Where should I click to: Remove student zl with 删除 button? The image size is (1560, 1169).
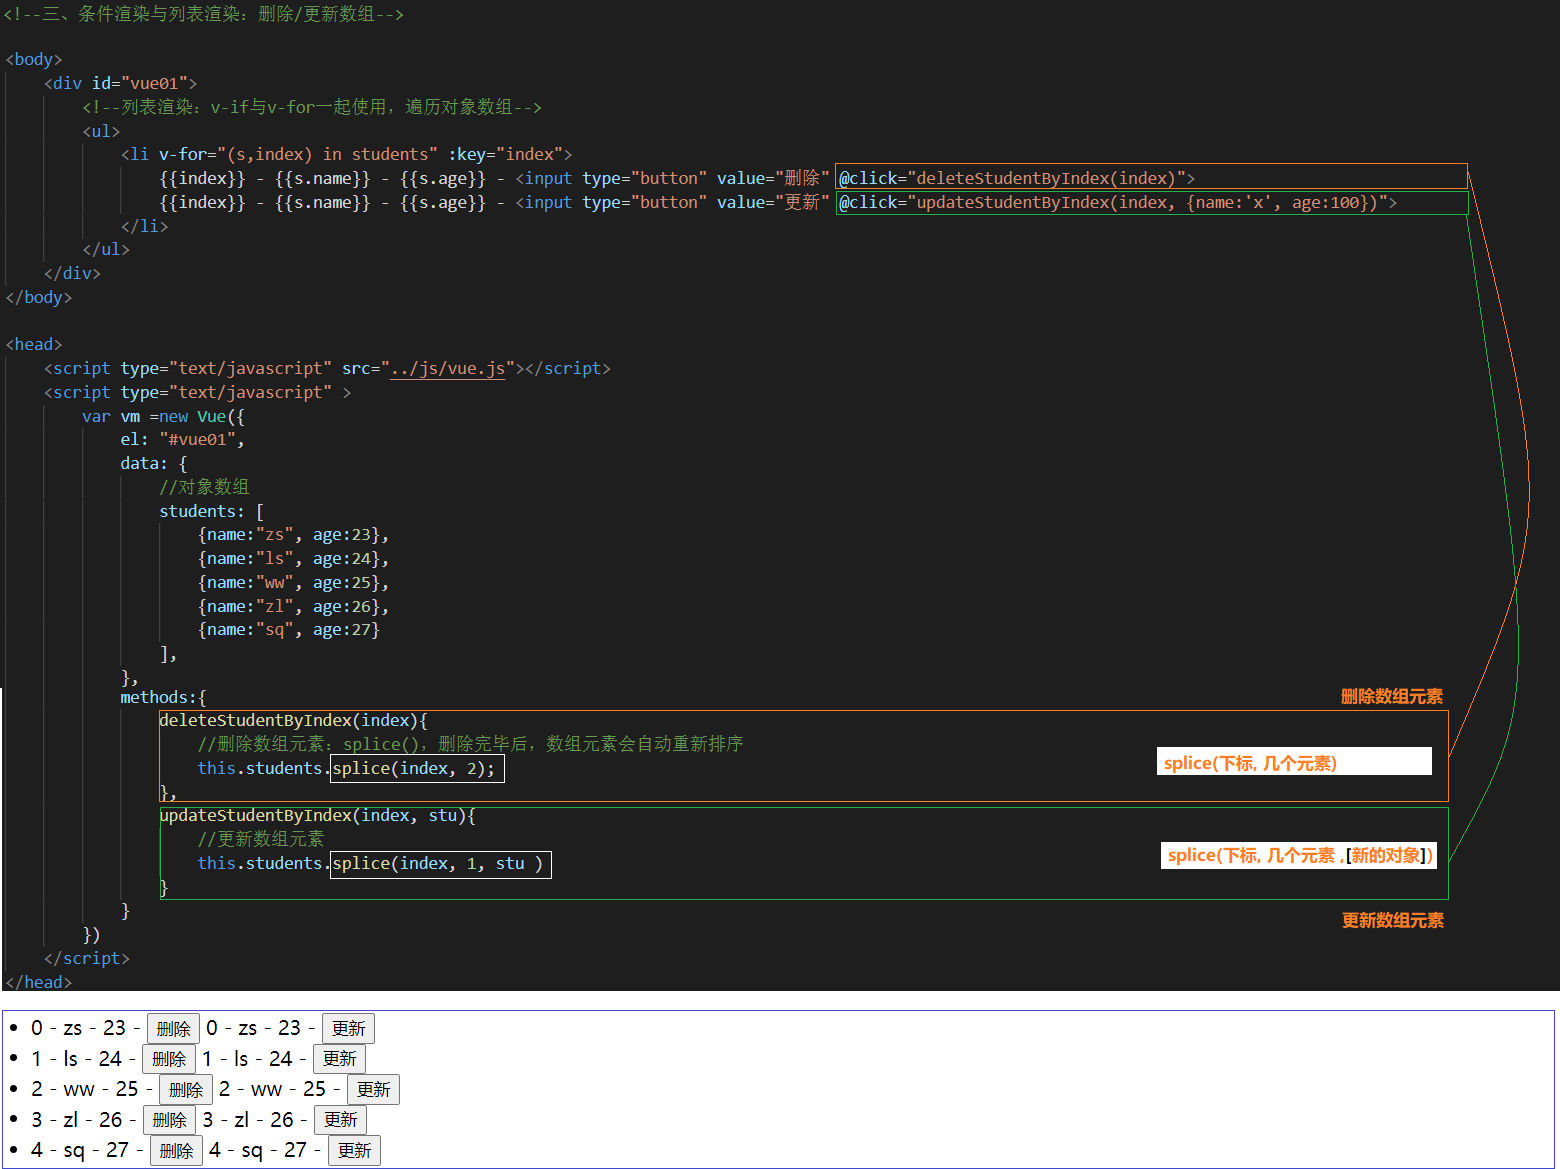click(169, 1120)
